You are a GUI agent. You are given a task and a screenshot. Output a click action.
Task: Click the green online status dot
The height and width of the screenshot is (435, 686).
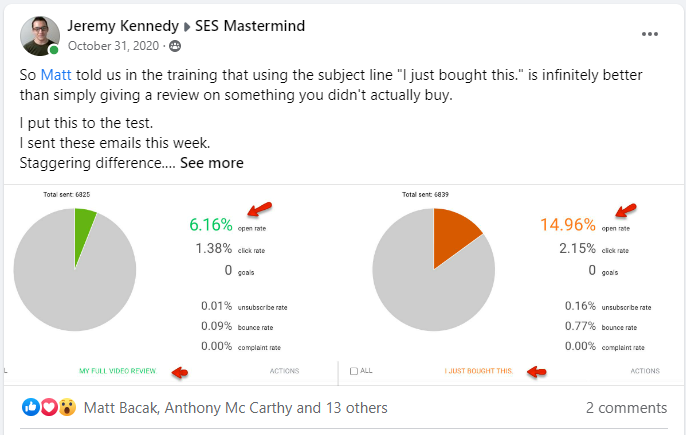point(54,50)
